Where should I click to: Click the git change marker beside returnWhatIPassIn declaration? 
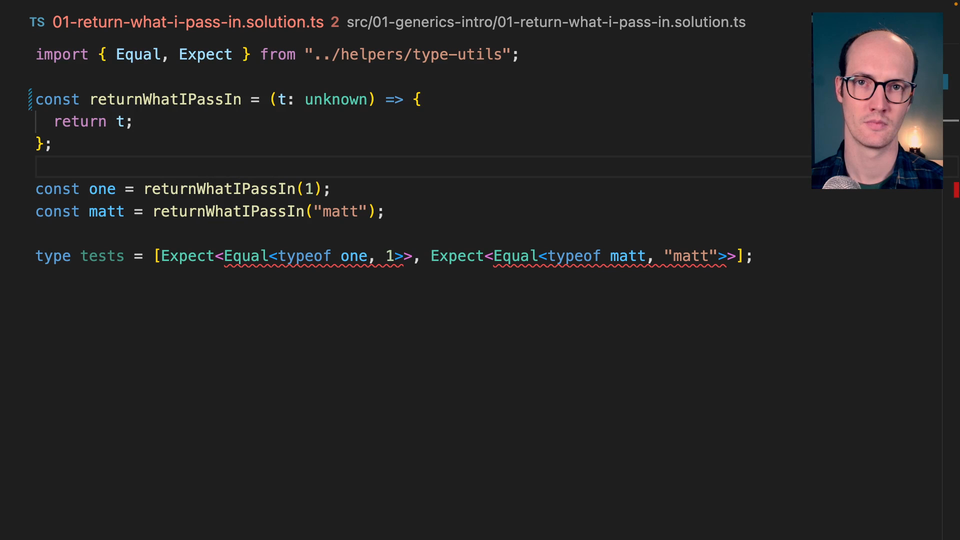click(x=32, y=99)
